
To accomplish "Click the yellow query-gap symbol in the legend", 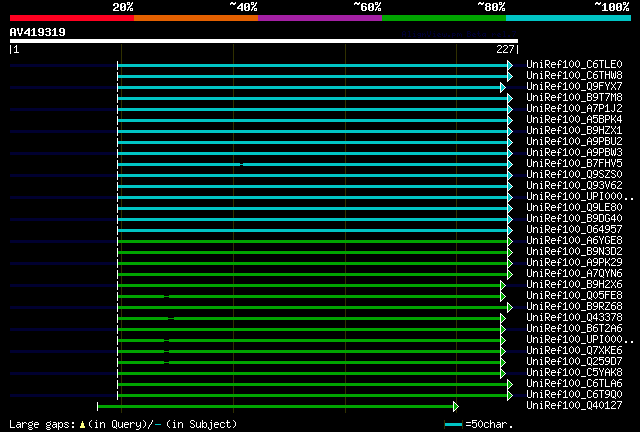I will (x=82, y=425).
